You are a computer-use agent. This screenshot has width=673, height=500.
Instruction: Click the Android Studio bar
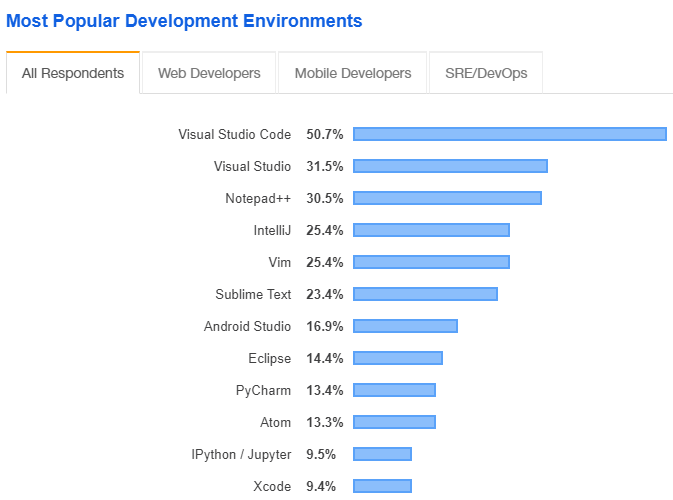tap(405, 326)
